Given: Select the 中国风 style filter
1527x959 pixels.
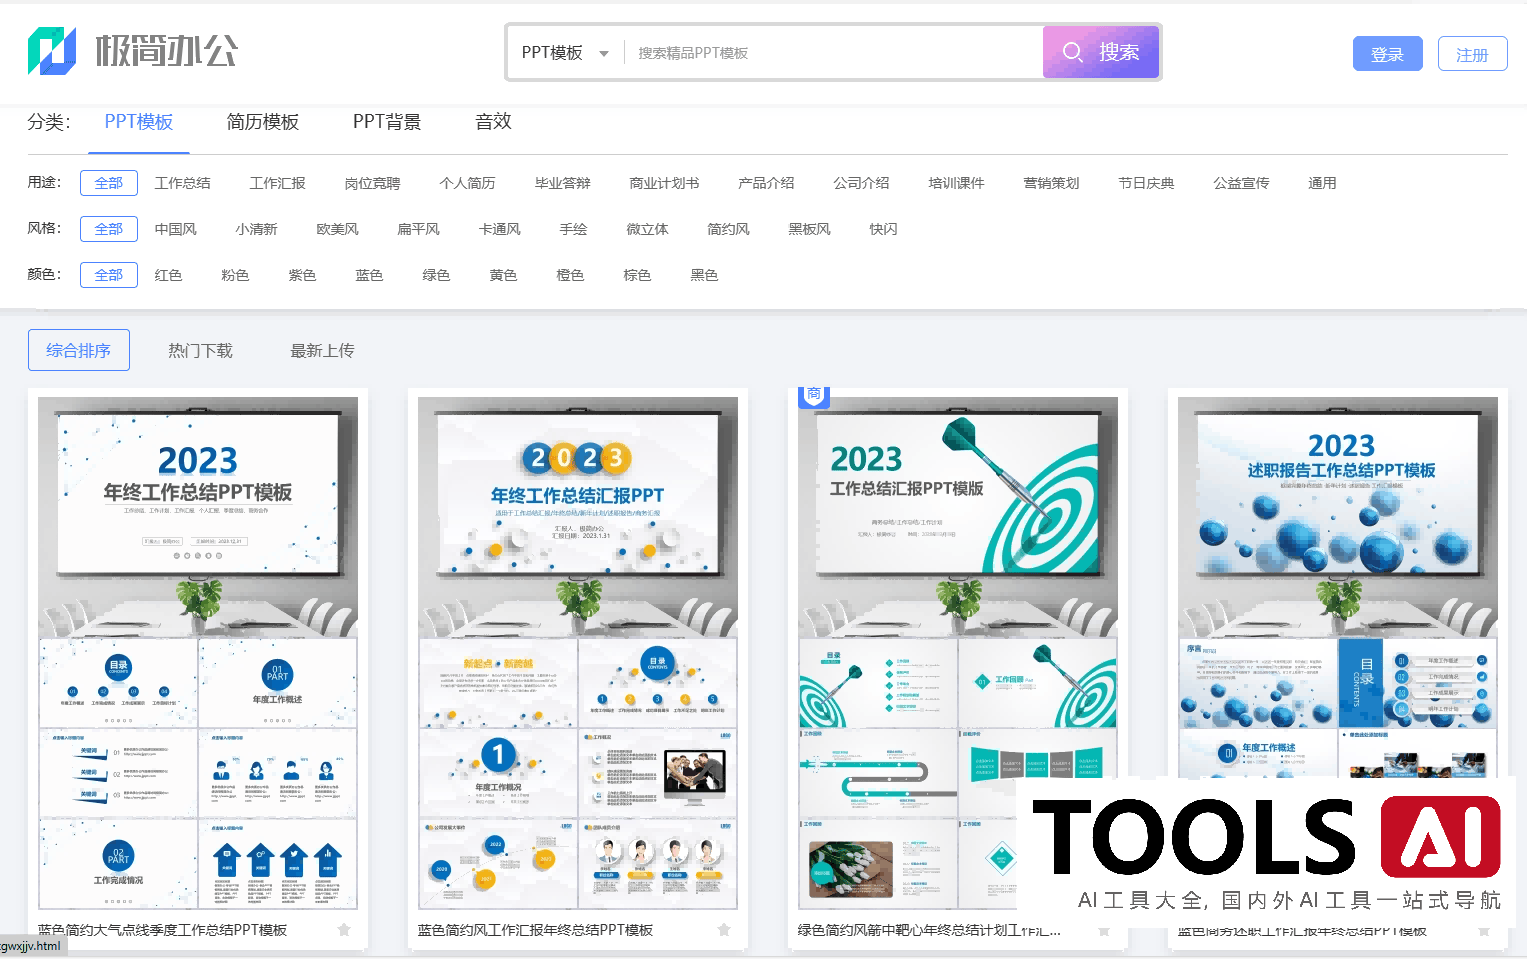Looking at the screenshot, I should [x=175, y=229].
